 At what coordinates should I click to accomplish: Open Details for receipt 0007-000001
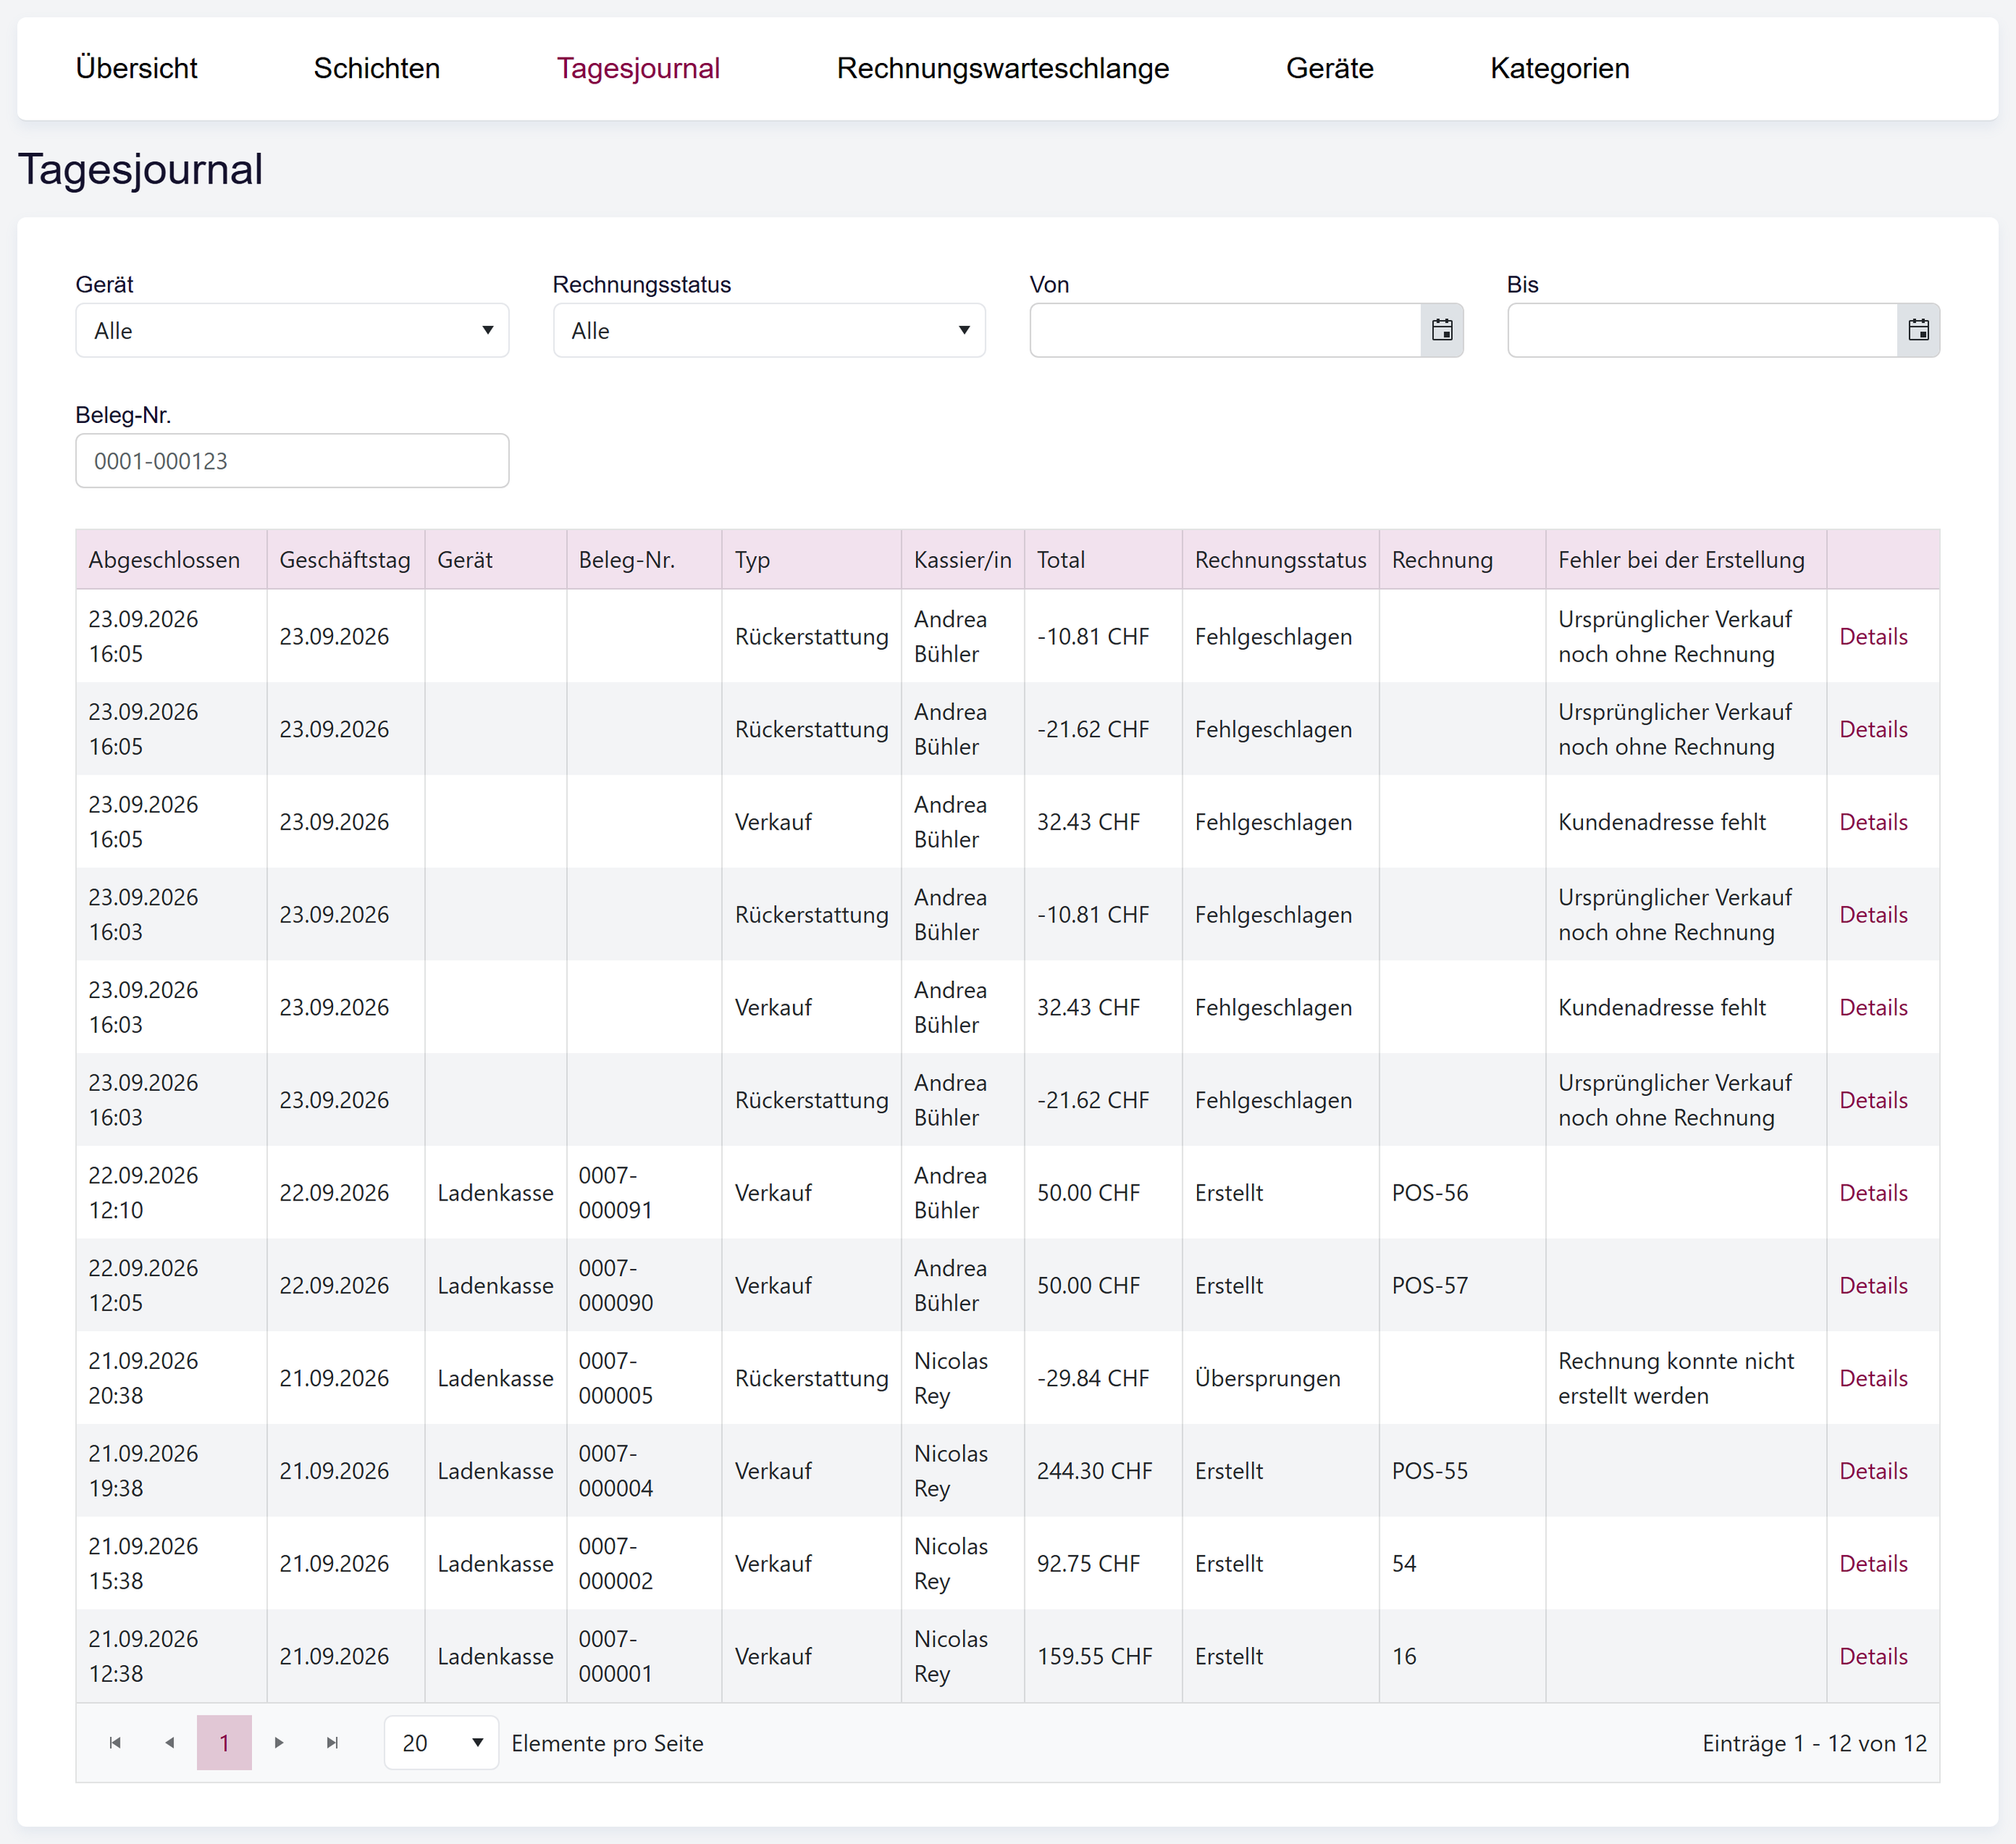[1873, 1656]
